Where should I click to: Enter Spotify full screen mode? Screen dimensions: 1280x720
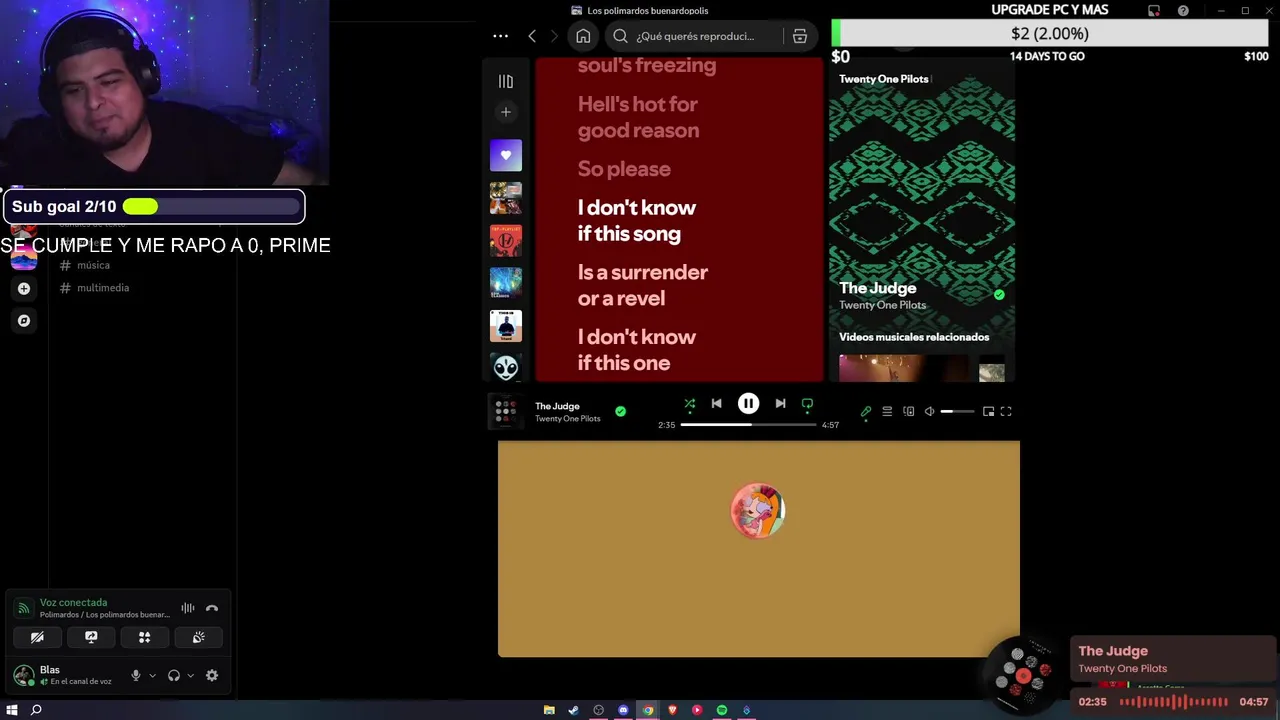1006,411
